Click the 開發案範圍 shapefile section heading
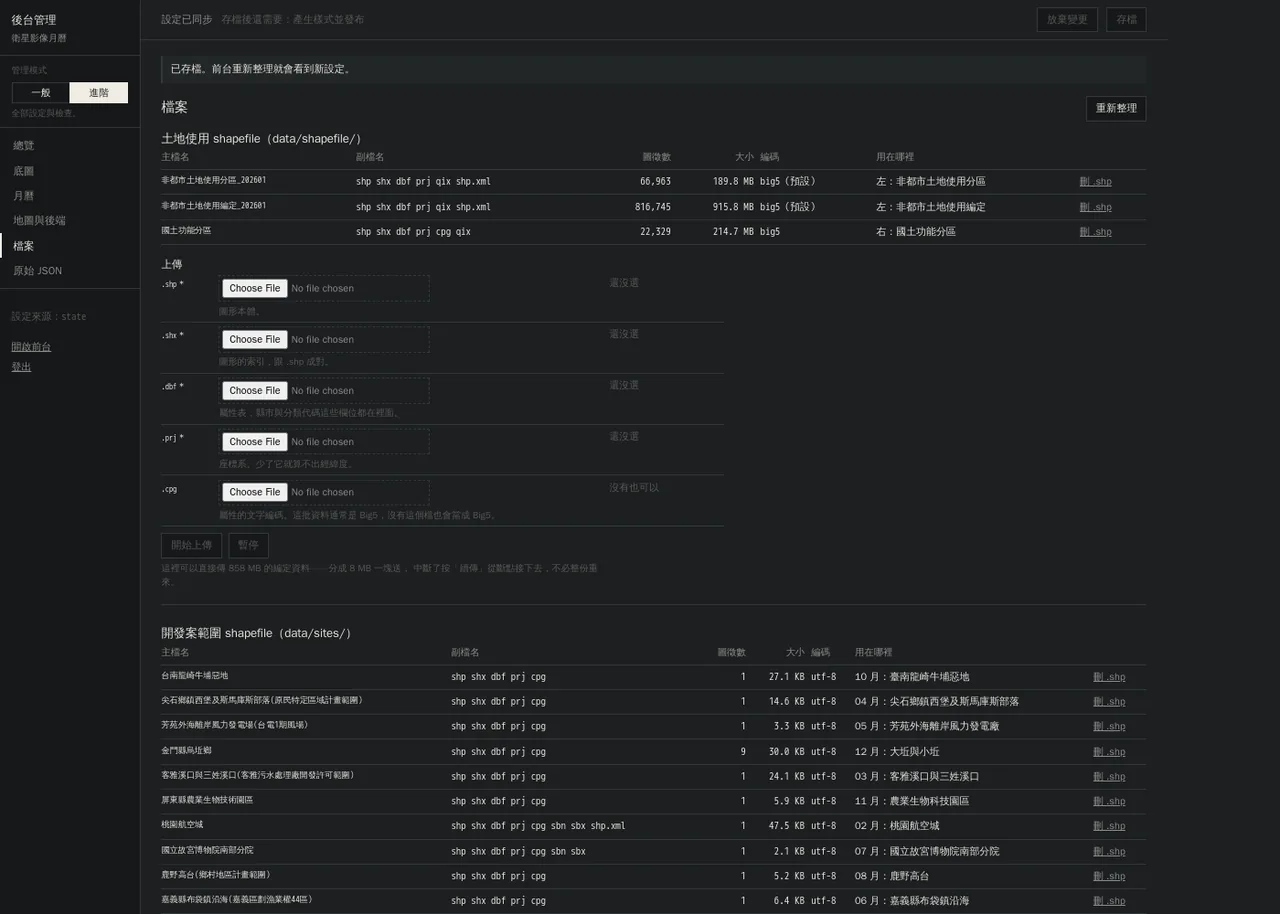This screenshot has height=914, width=1280. (x=257, y=633)
